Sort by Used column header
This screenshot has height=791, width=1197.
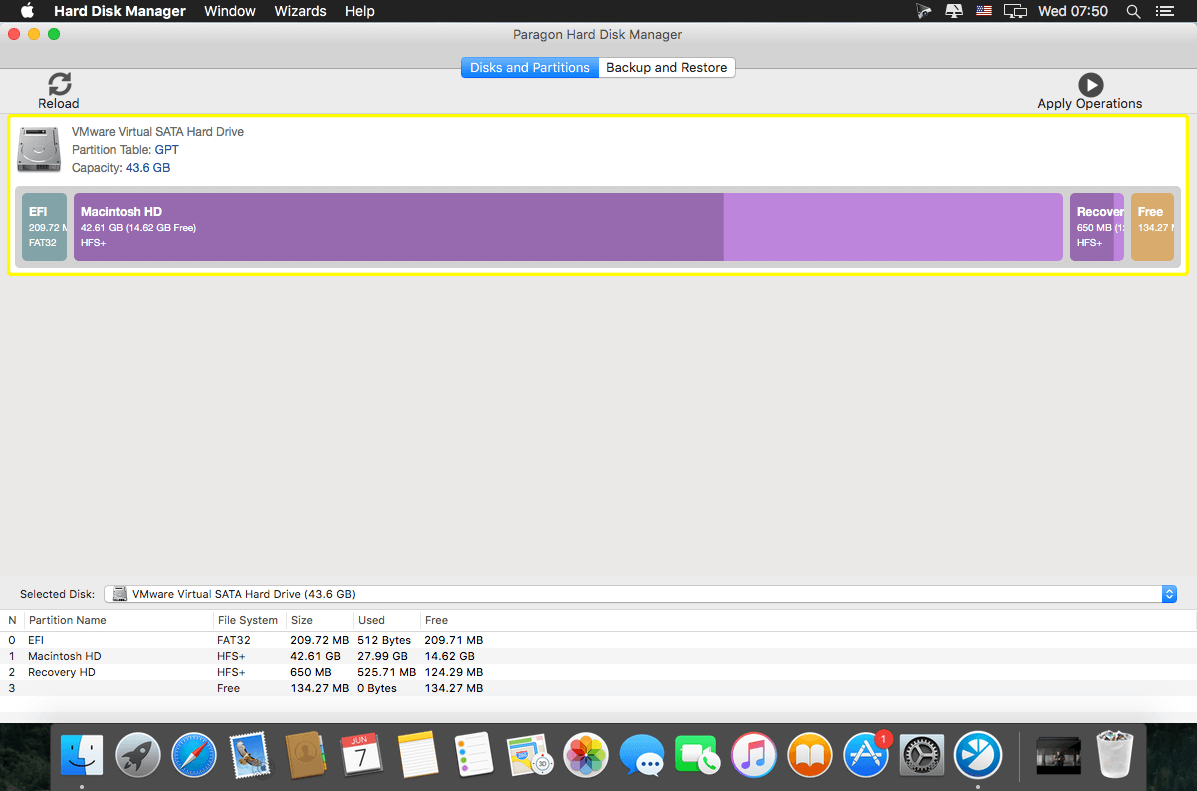(386, 620)
